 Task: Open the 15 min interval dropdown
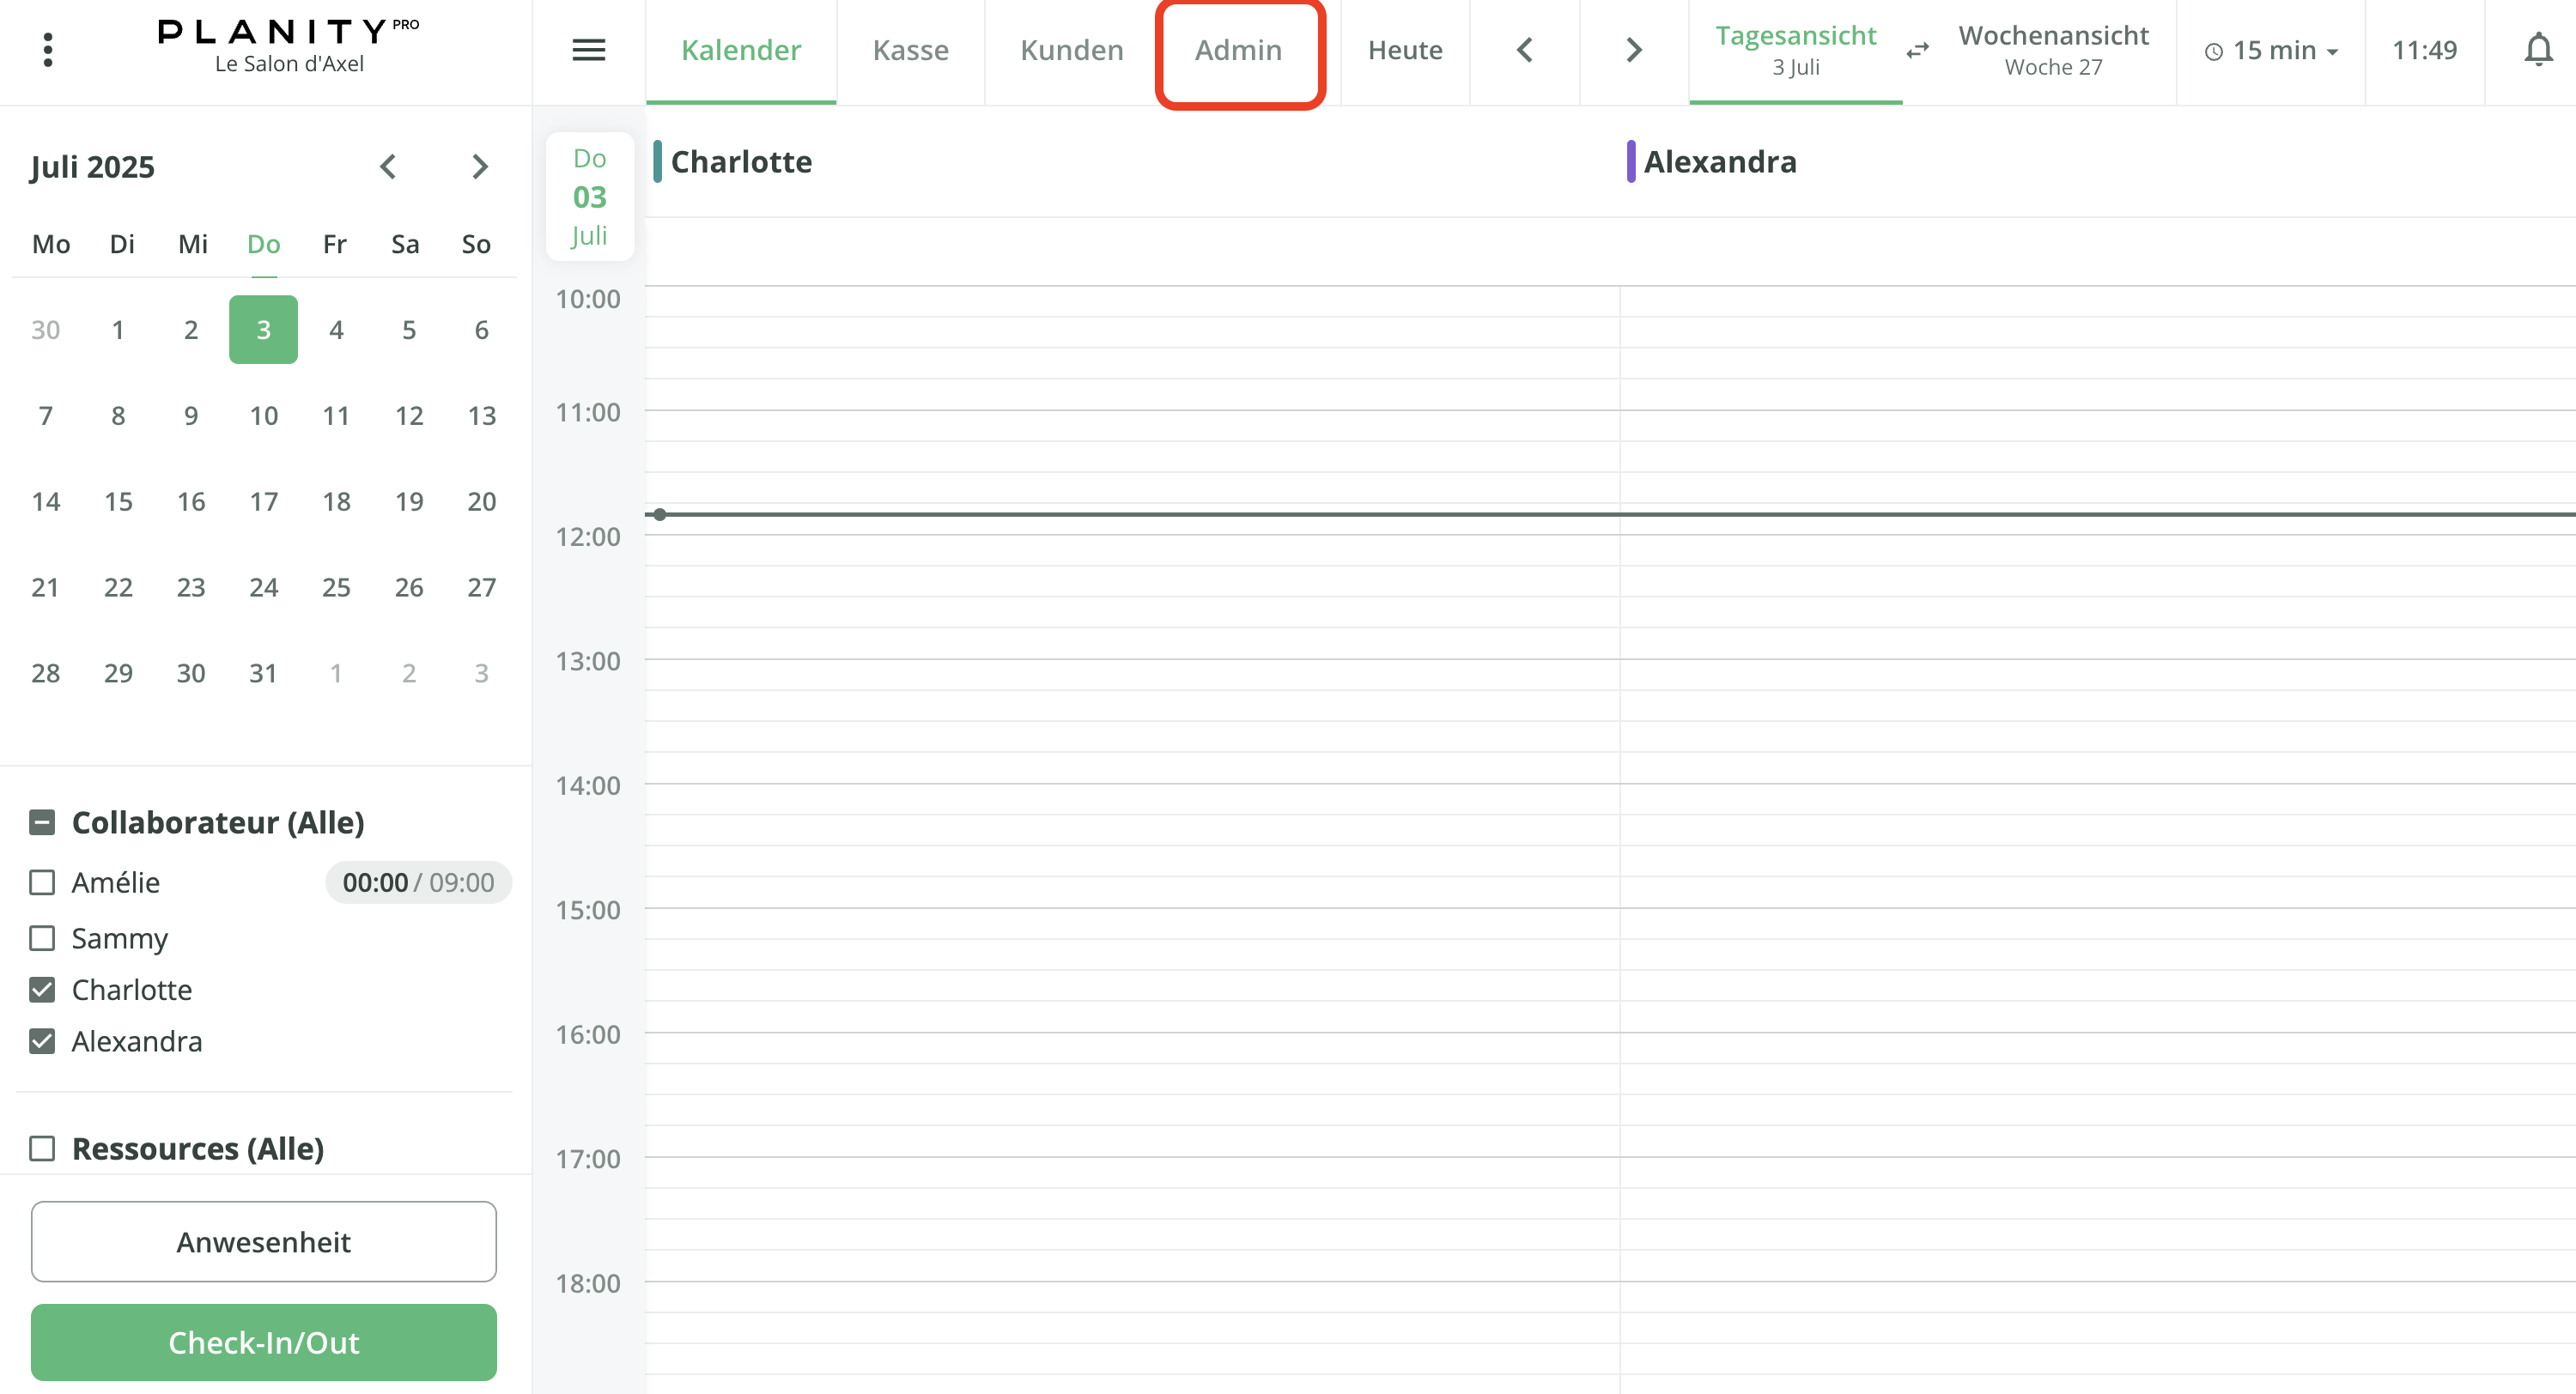pyautogui.click(x=2270, y=50)
